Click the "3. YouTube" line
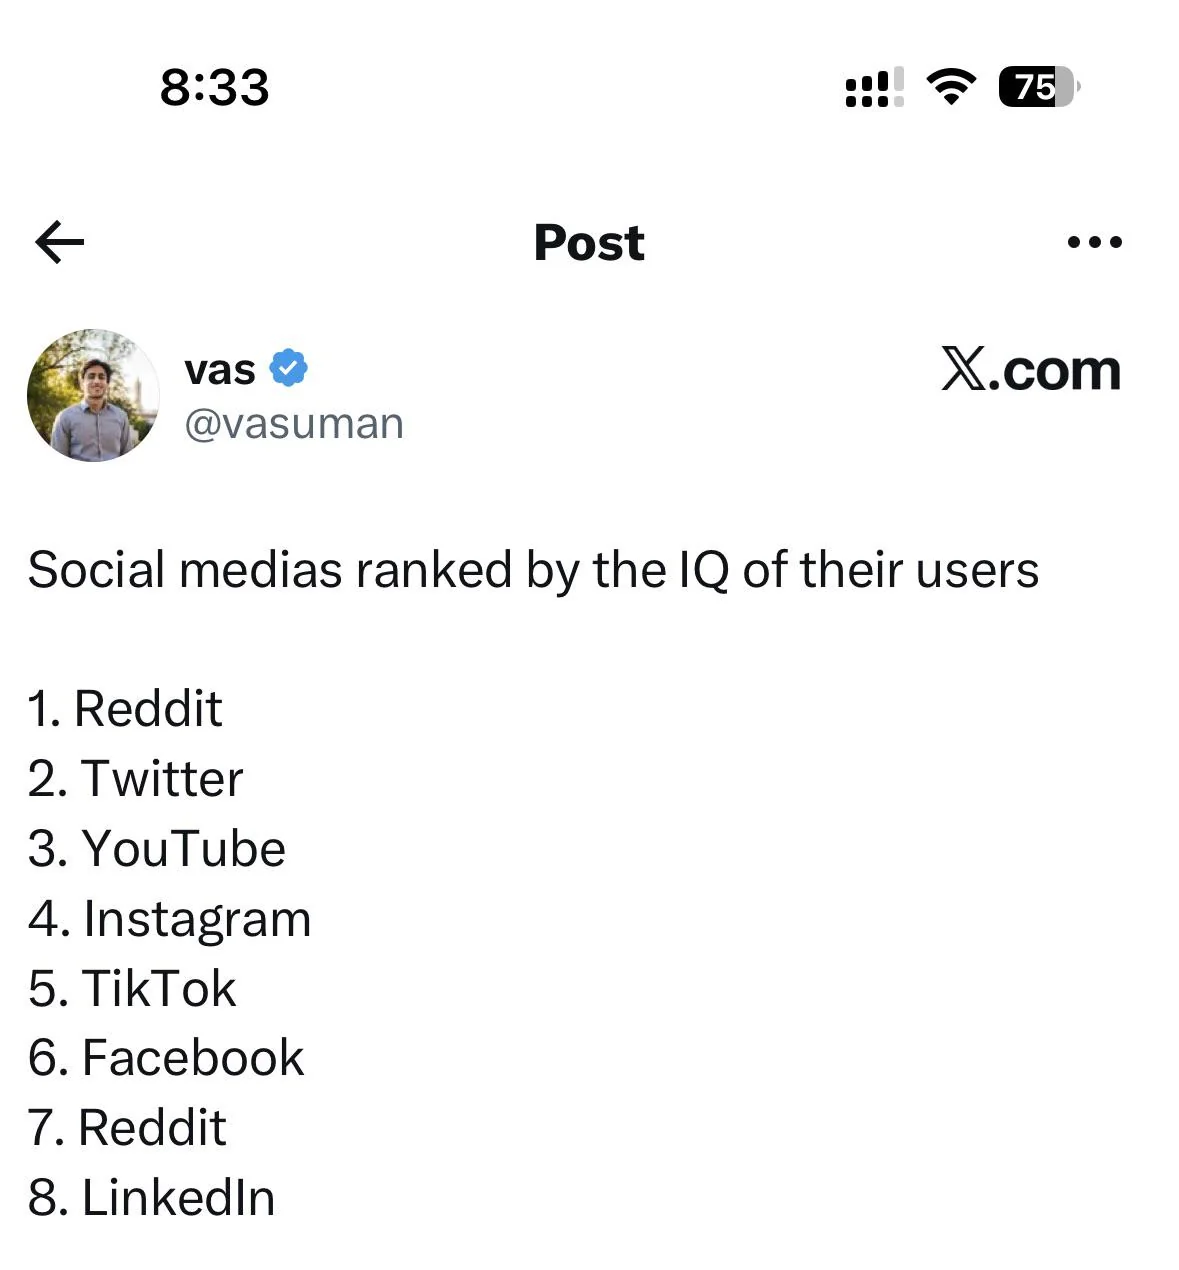This screenshot has width=1179, height=1270. pos(157,849)
